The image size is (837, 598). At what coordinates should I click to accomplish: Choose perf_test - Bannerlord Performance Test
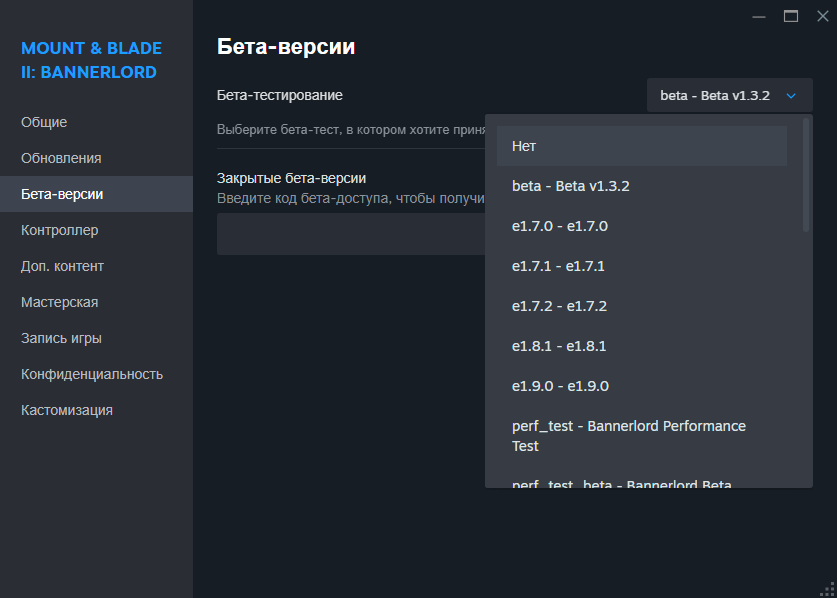[642, 436]
